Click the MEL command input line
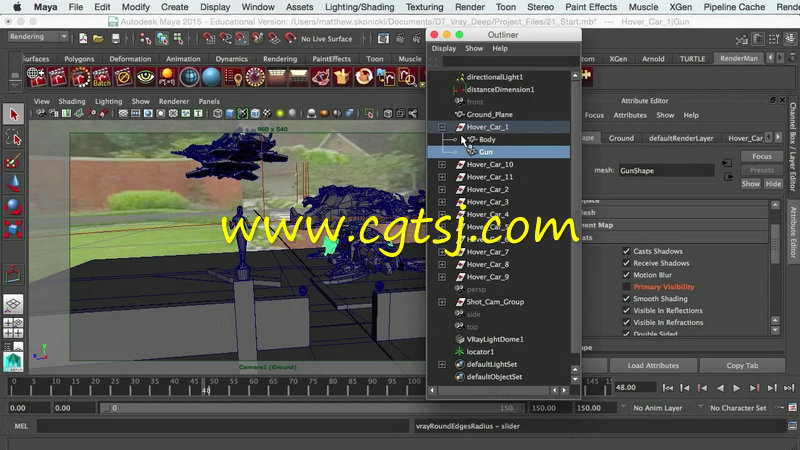This screenshot has width=800, height=450. [x=223, y=426]
